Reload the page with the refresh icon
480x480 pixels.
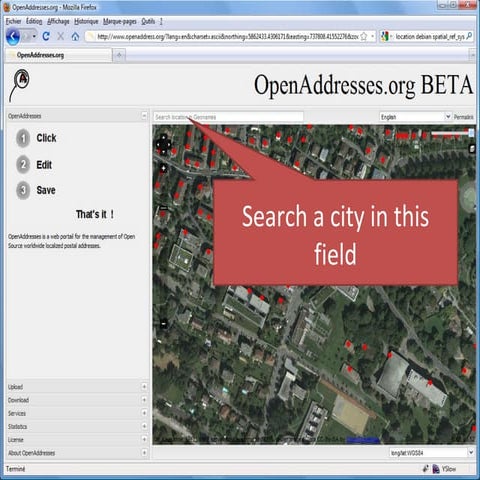coord(46,36)
